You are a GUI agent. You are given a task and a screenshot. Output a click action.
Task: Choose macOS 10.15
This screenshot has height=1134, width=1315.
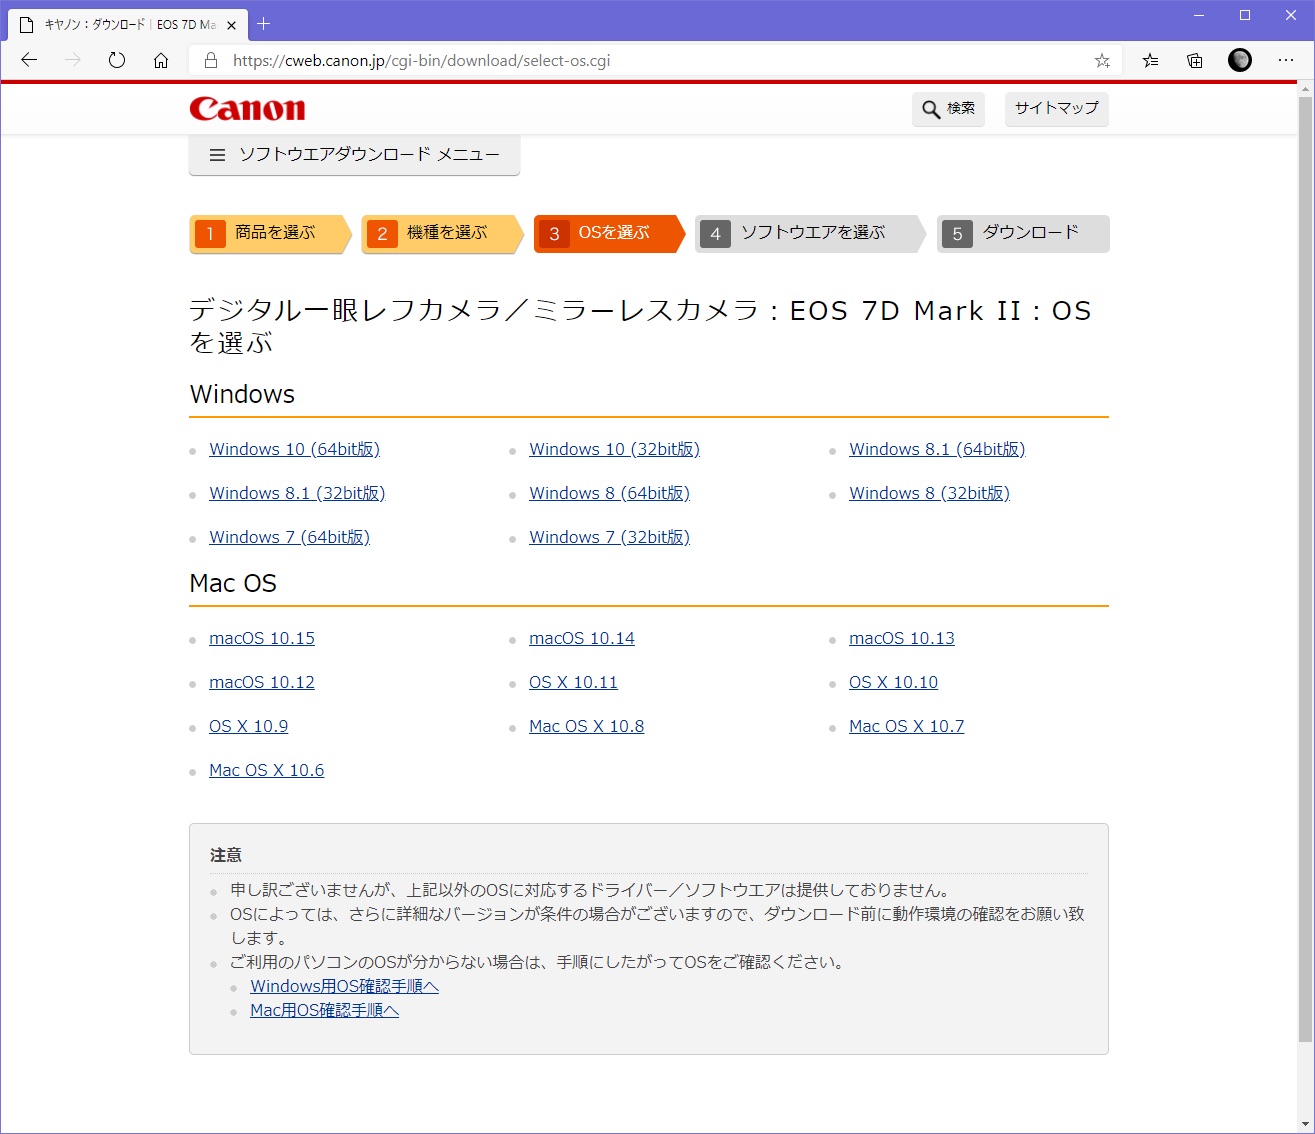[x=262, y=638]
